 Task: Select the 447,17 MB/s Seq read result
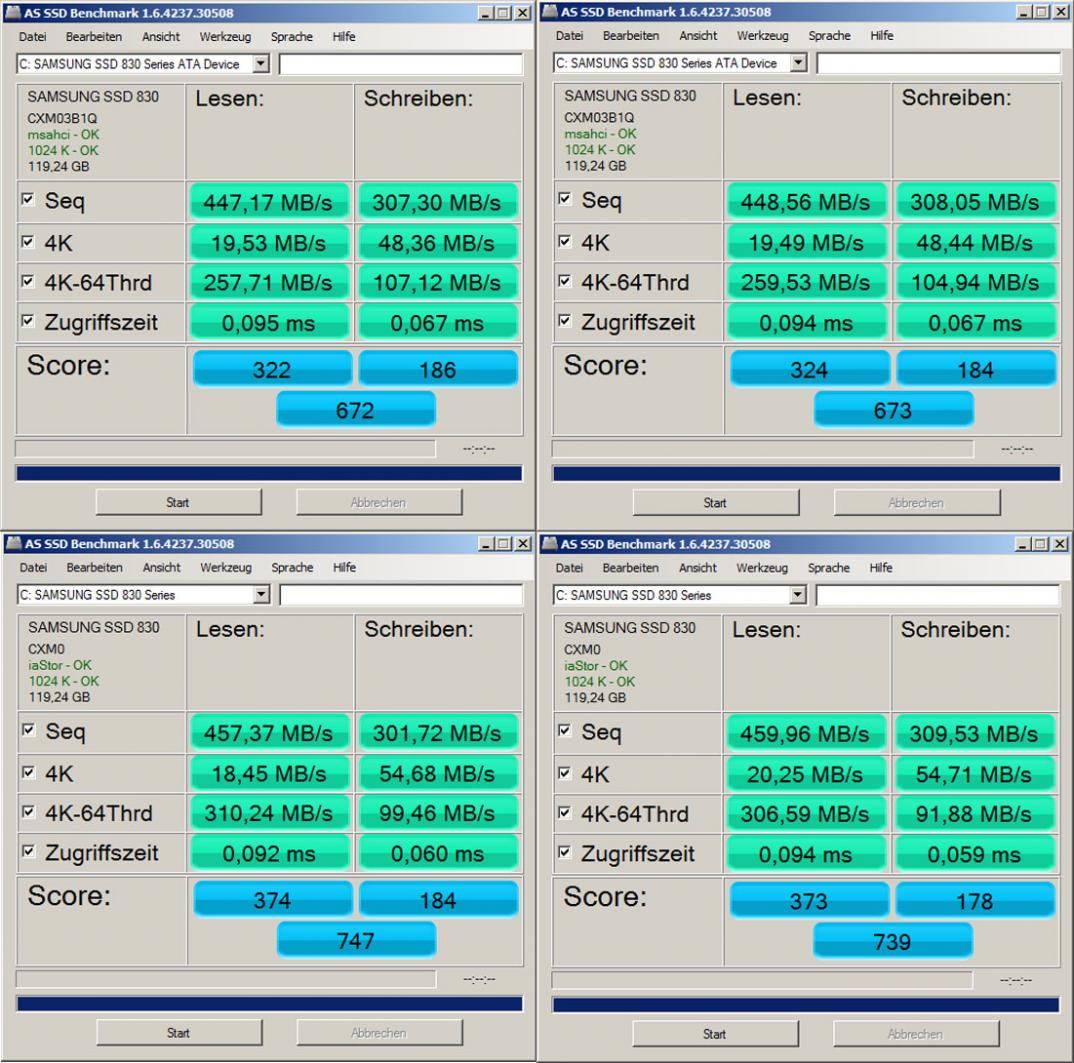pos(268,202)
